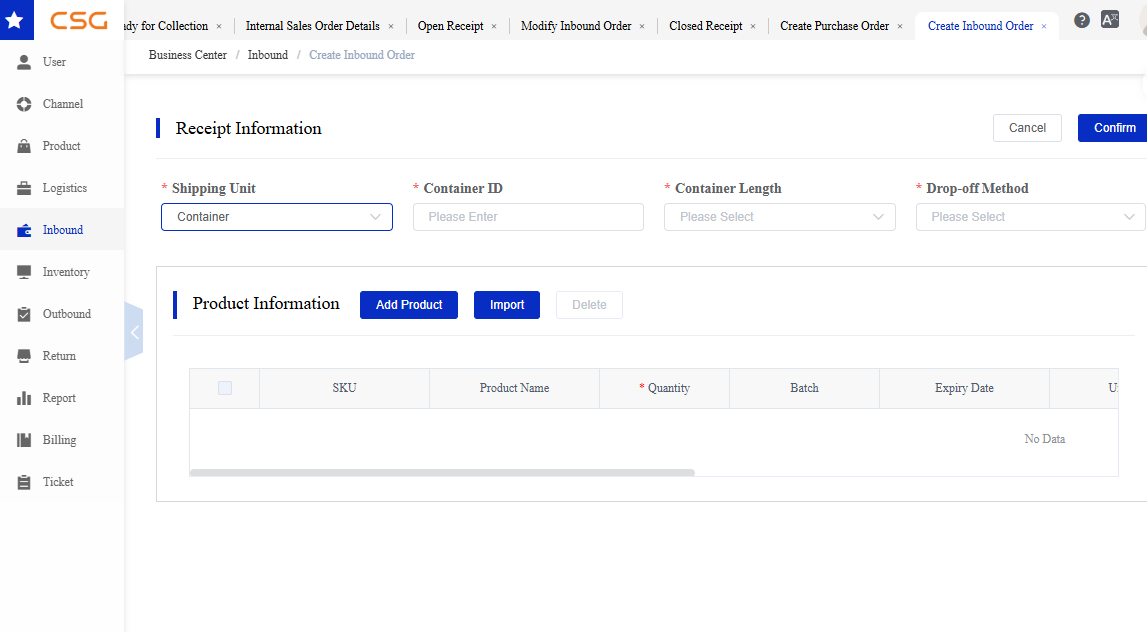Click the Delete button
This screenshot has height=632, width=1147.
589,305
